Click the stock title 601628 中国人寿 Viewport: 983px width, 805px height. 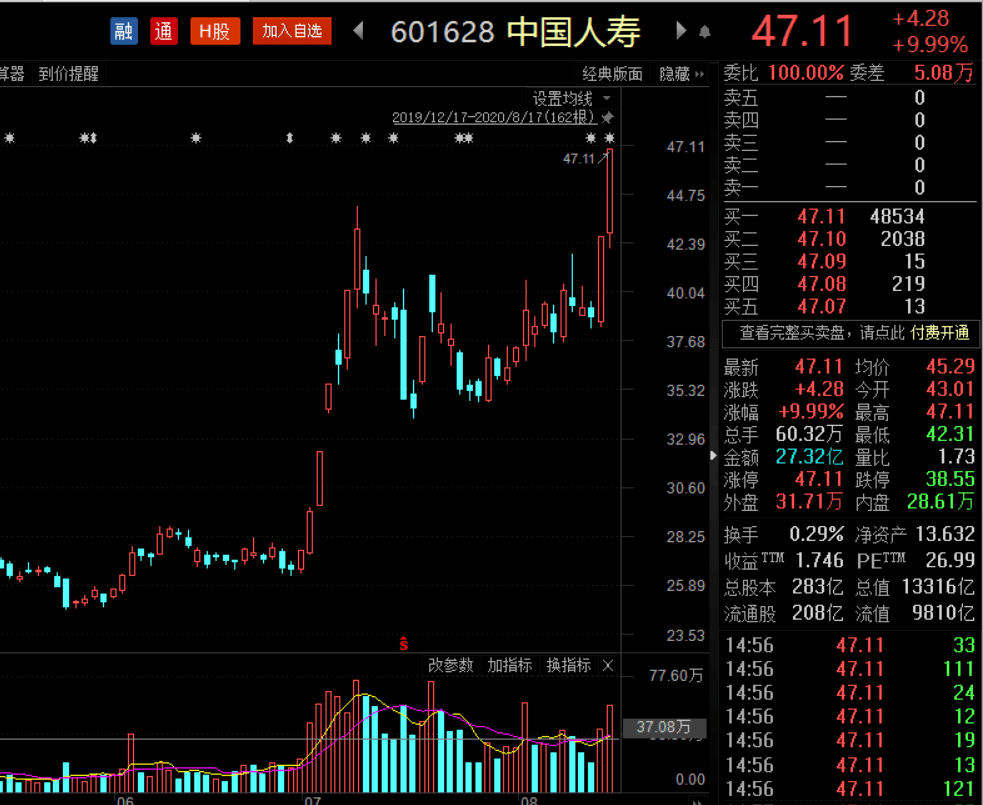click(515, 31)
